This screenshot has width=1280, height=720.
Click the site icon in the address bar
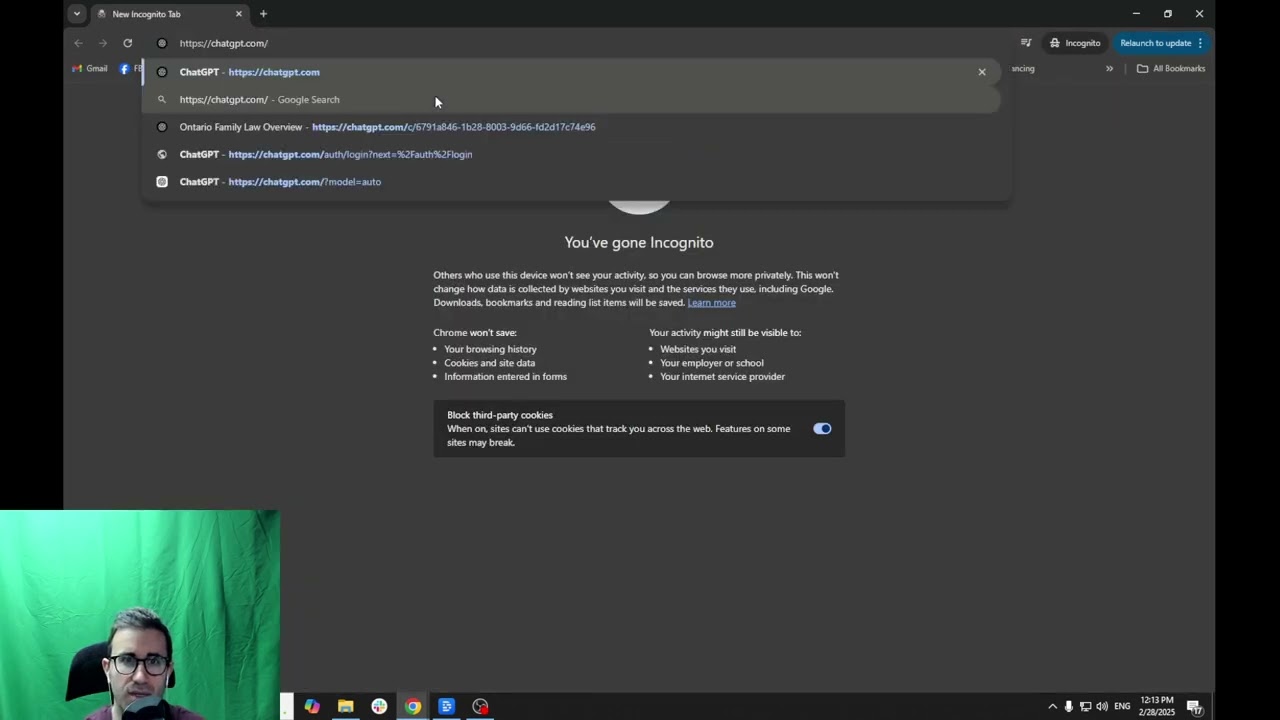point(162,43)
